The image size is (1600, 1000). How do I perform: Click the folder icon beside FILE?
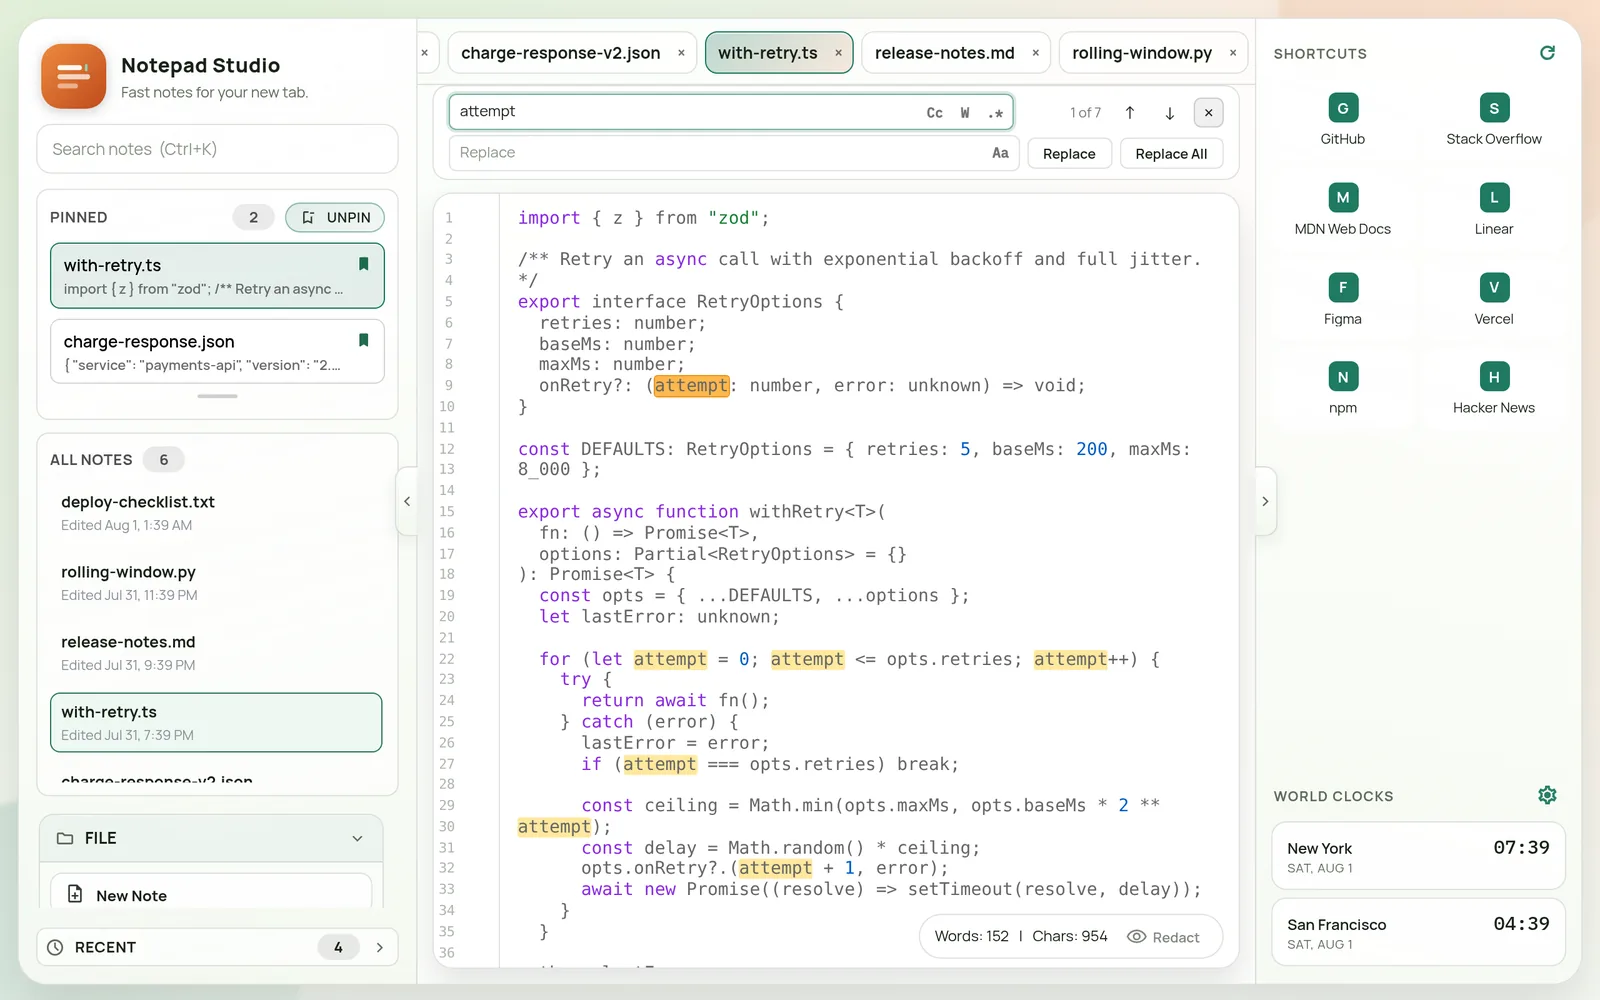click(x=65, y=838)
